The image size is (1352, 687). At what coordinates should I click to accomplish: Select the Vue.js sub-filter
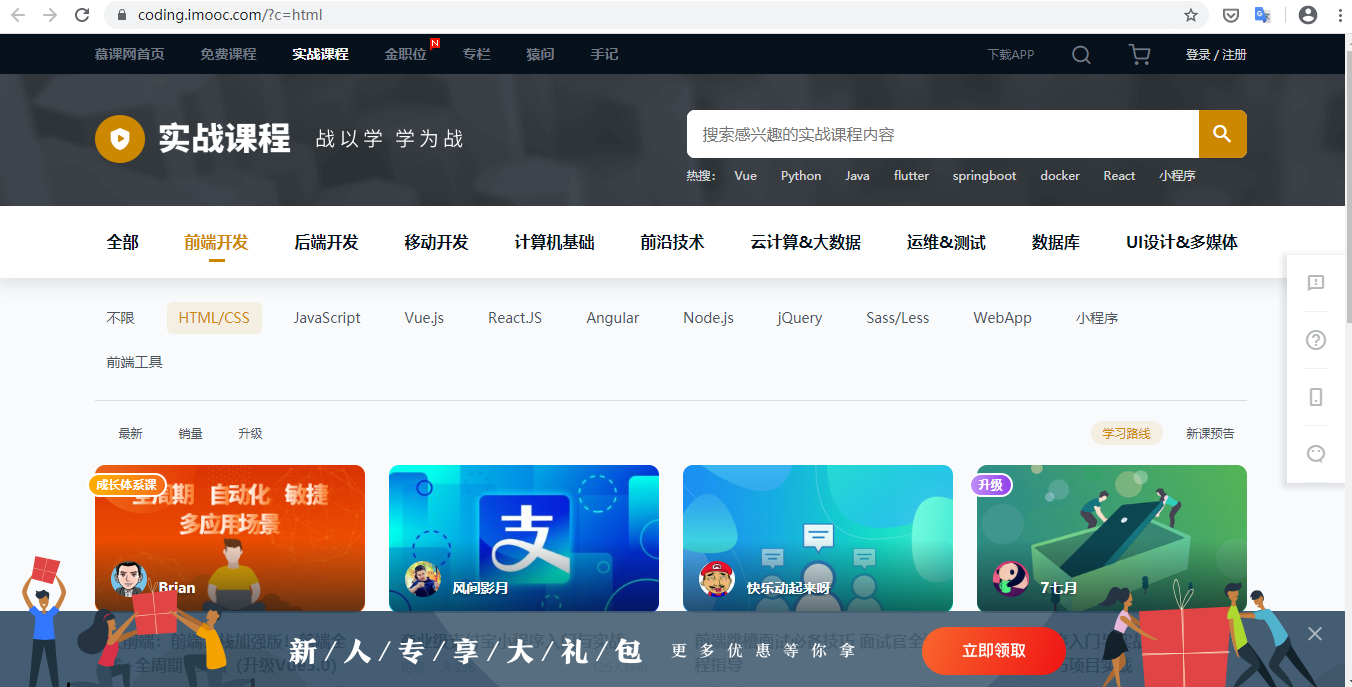424,318
